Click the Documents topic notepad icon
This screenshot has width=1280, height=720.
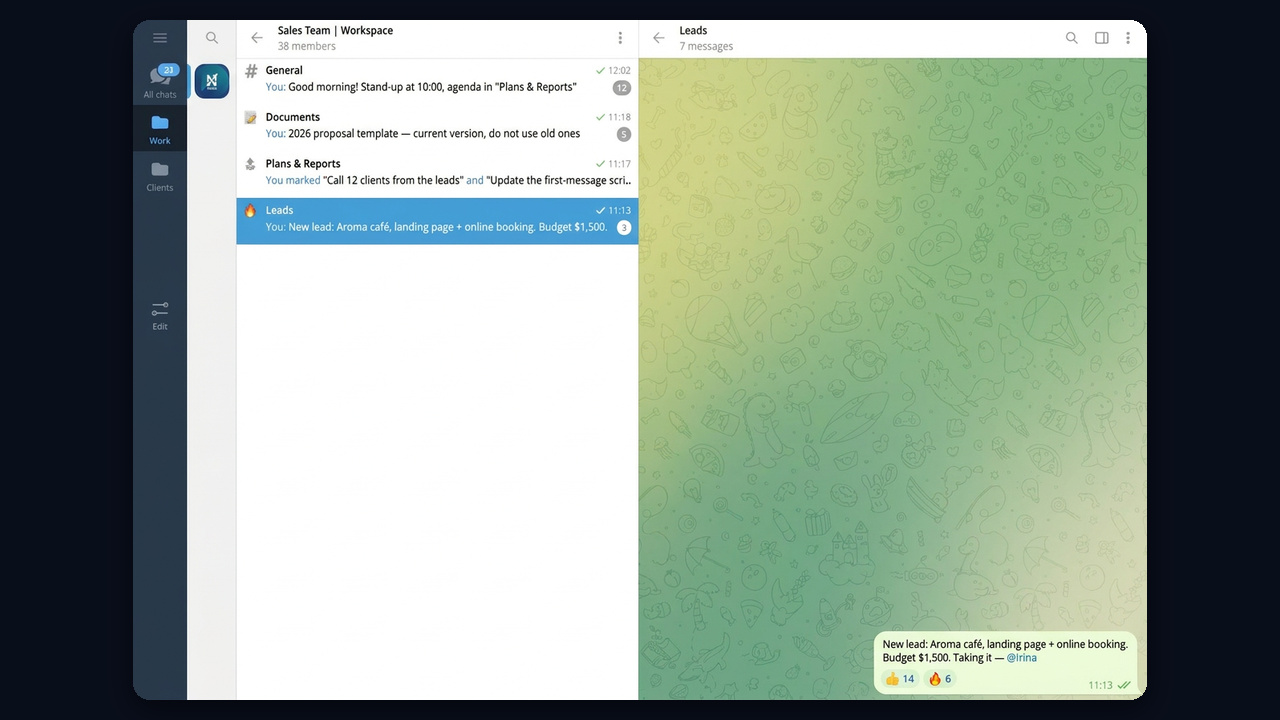[251, 117]
